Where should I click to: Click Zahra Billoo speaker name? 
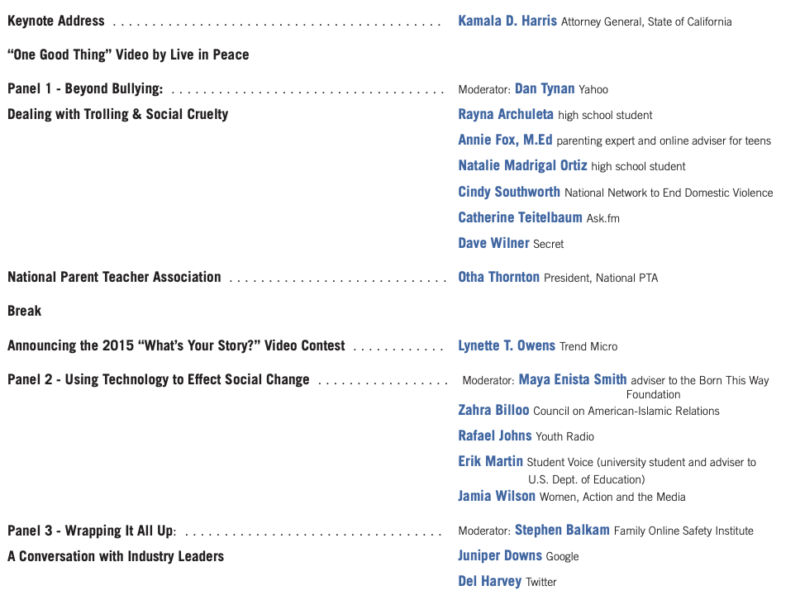(494, 410)
